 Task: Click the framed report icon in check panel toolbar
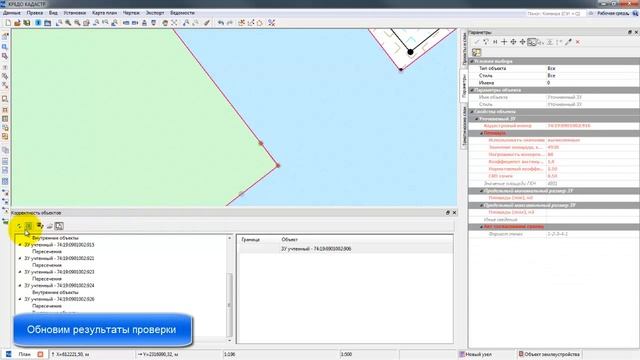(59, 226)
